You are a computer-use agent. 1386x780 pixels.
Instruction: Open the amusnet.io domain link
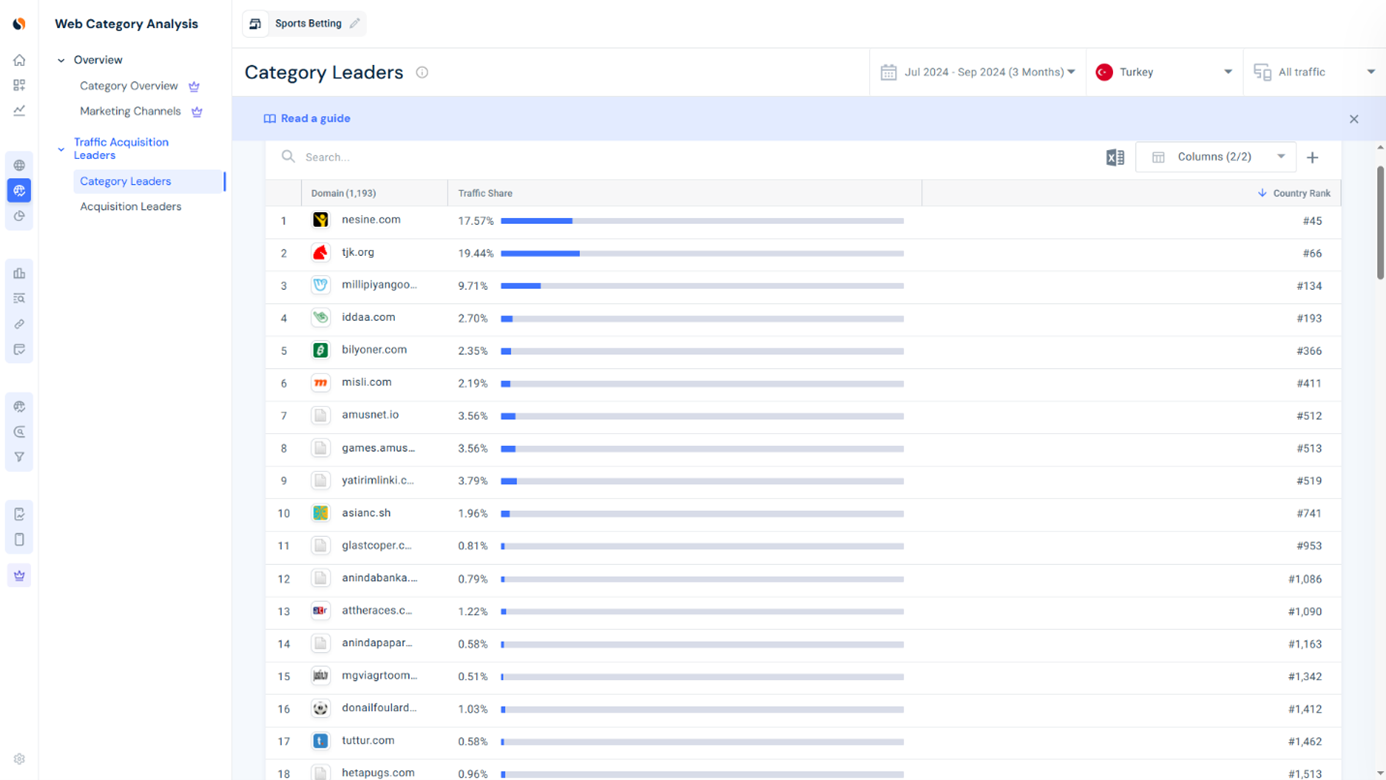tap(370, 415)
